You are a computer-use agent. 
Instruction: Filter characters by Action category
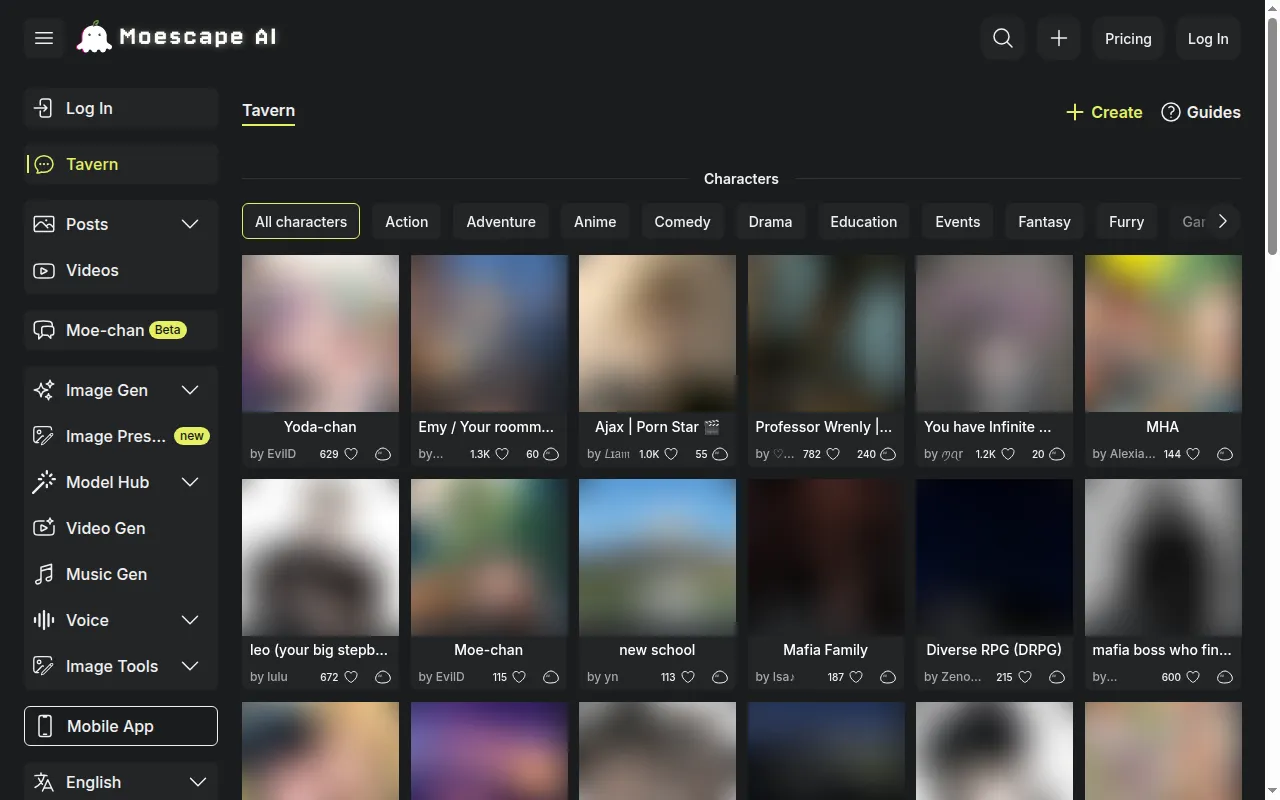click(x=407, y=222)
